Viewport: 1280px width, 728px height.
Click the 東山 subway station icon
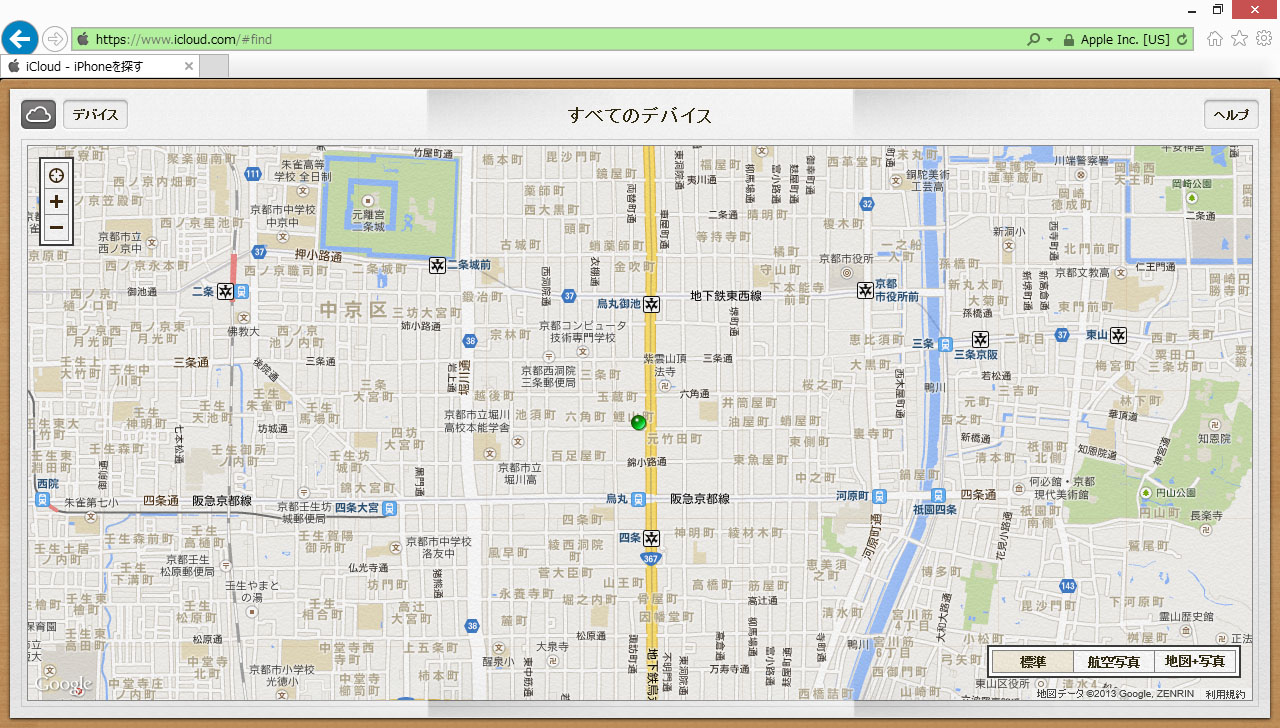coord(1119,335)
